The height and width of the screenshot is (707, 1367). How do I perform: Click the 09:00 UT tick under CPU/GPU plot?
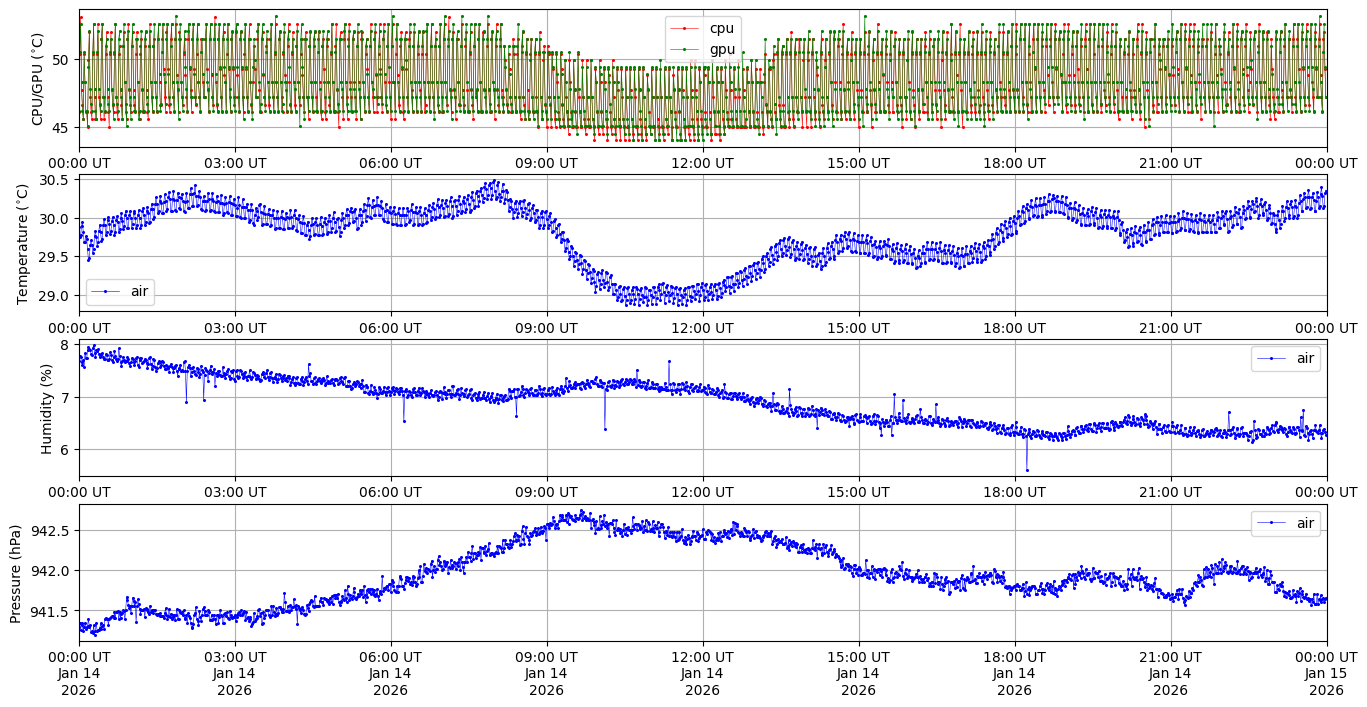tap(546, 163)
